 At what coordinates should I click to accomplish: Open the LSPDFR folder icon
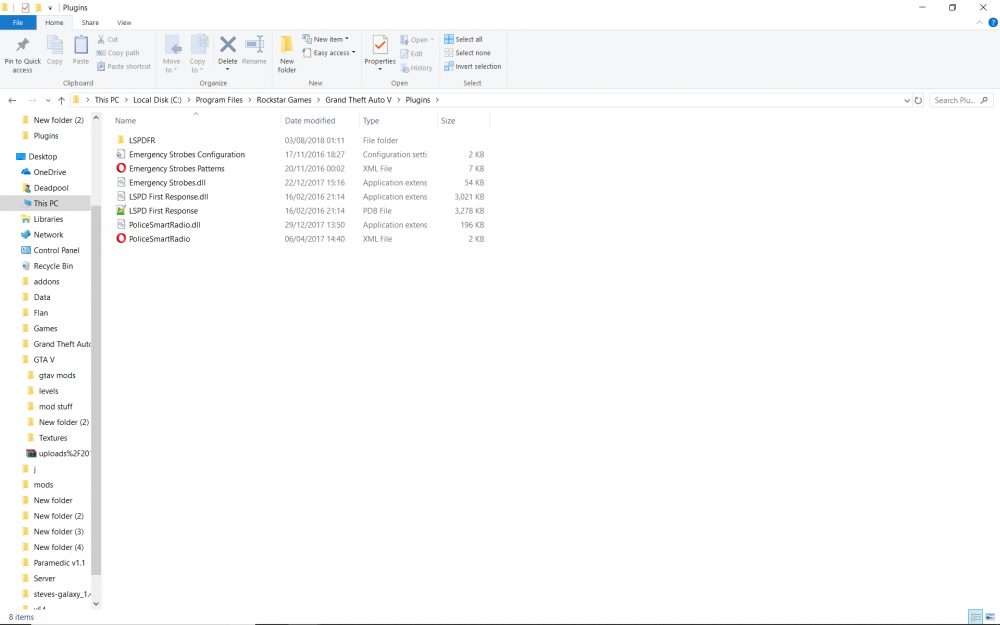click(121, 140)
